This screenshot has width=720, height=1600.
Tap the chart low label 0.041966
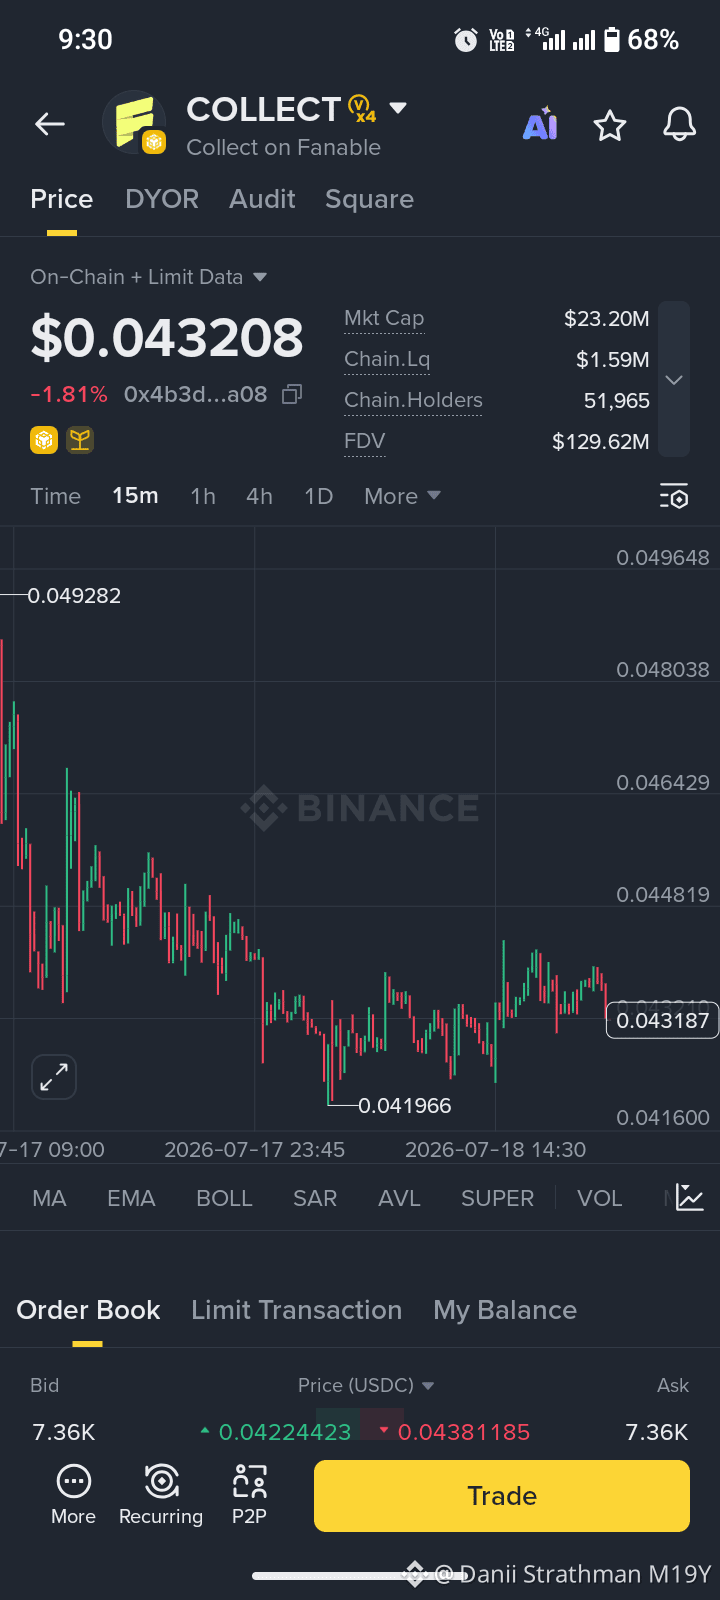(404, 1105)
